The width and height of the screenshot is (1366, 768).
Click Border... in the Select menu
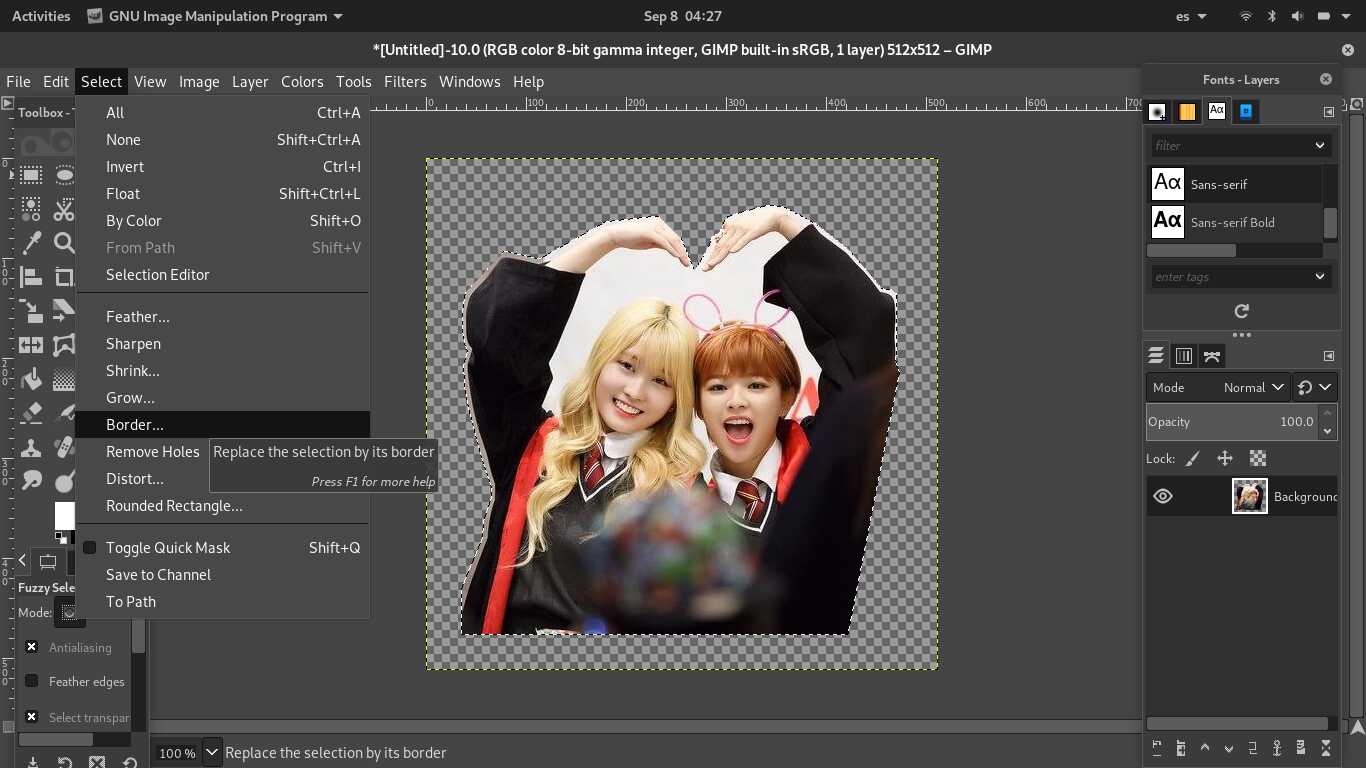point(135,424)
